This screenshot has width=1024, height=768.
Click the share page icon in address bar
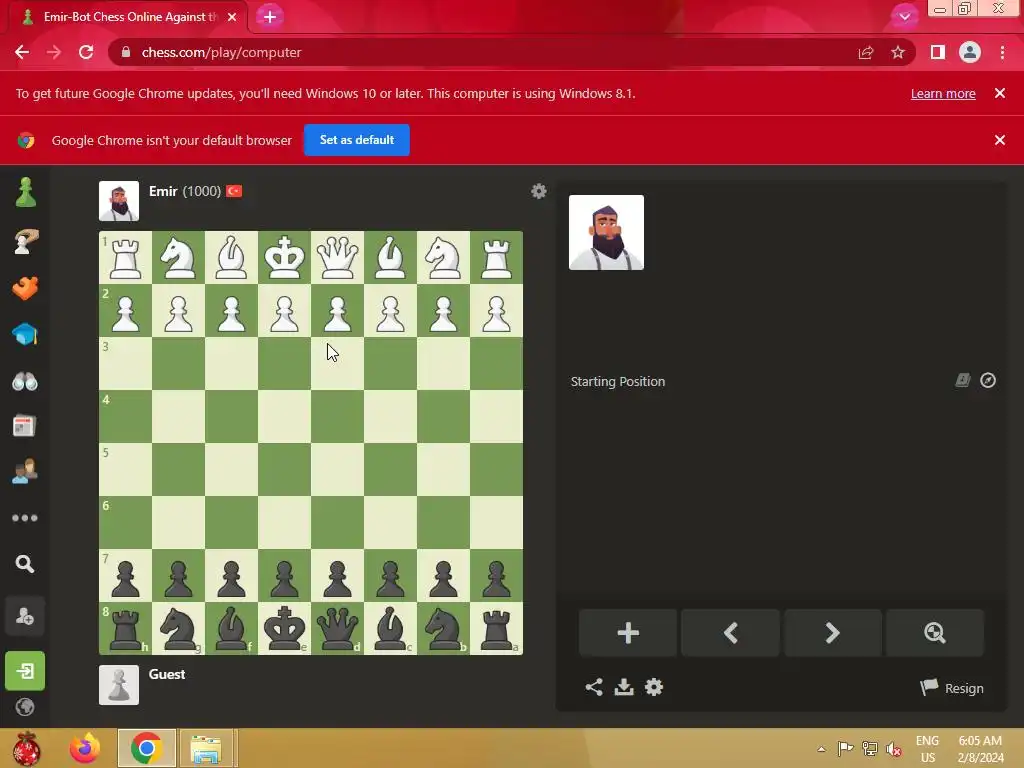point(866,52)
